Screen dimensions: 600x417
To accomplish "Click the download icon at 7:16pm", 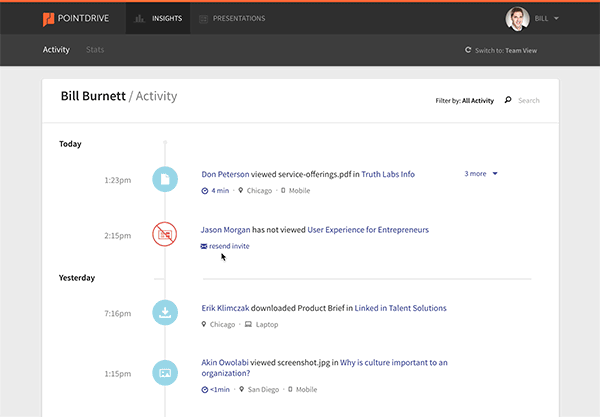I will [x=165, y=313].
